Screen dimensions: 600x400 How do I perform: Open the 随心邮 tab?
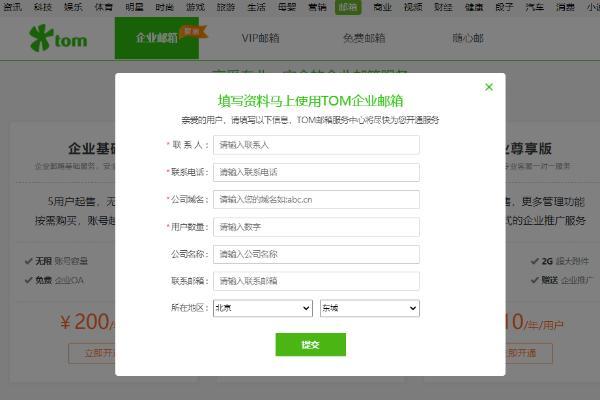coord(468,38)
